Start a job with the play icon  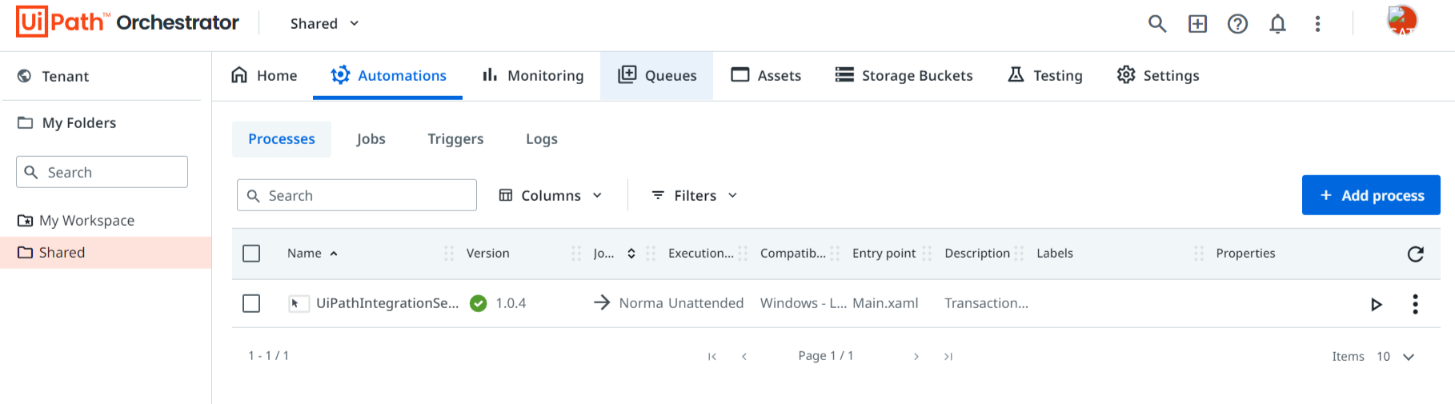(x=1377, y=305)
